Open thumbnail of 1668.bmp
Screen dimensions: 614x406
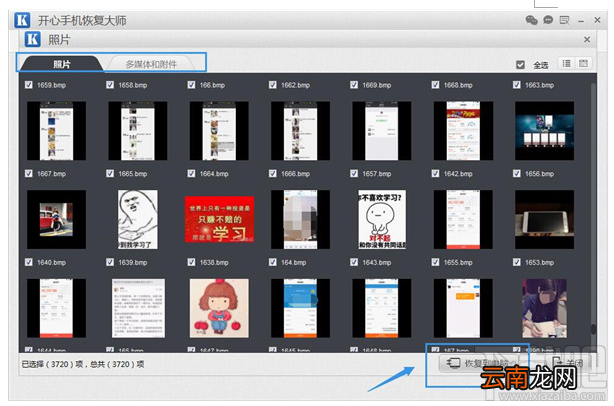coord(463,131)
